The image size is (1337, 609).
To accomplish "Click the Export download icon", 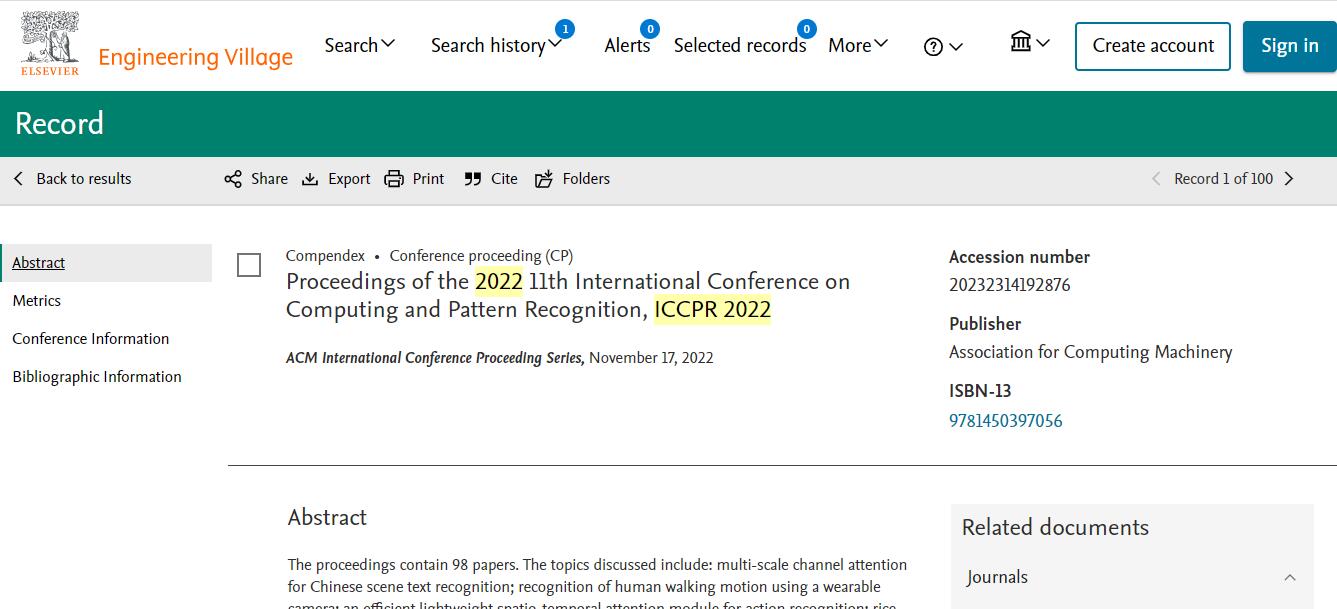I will point(310,179).
